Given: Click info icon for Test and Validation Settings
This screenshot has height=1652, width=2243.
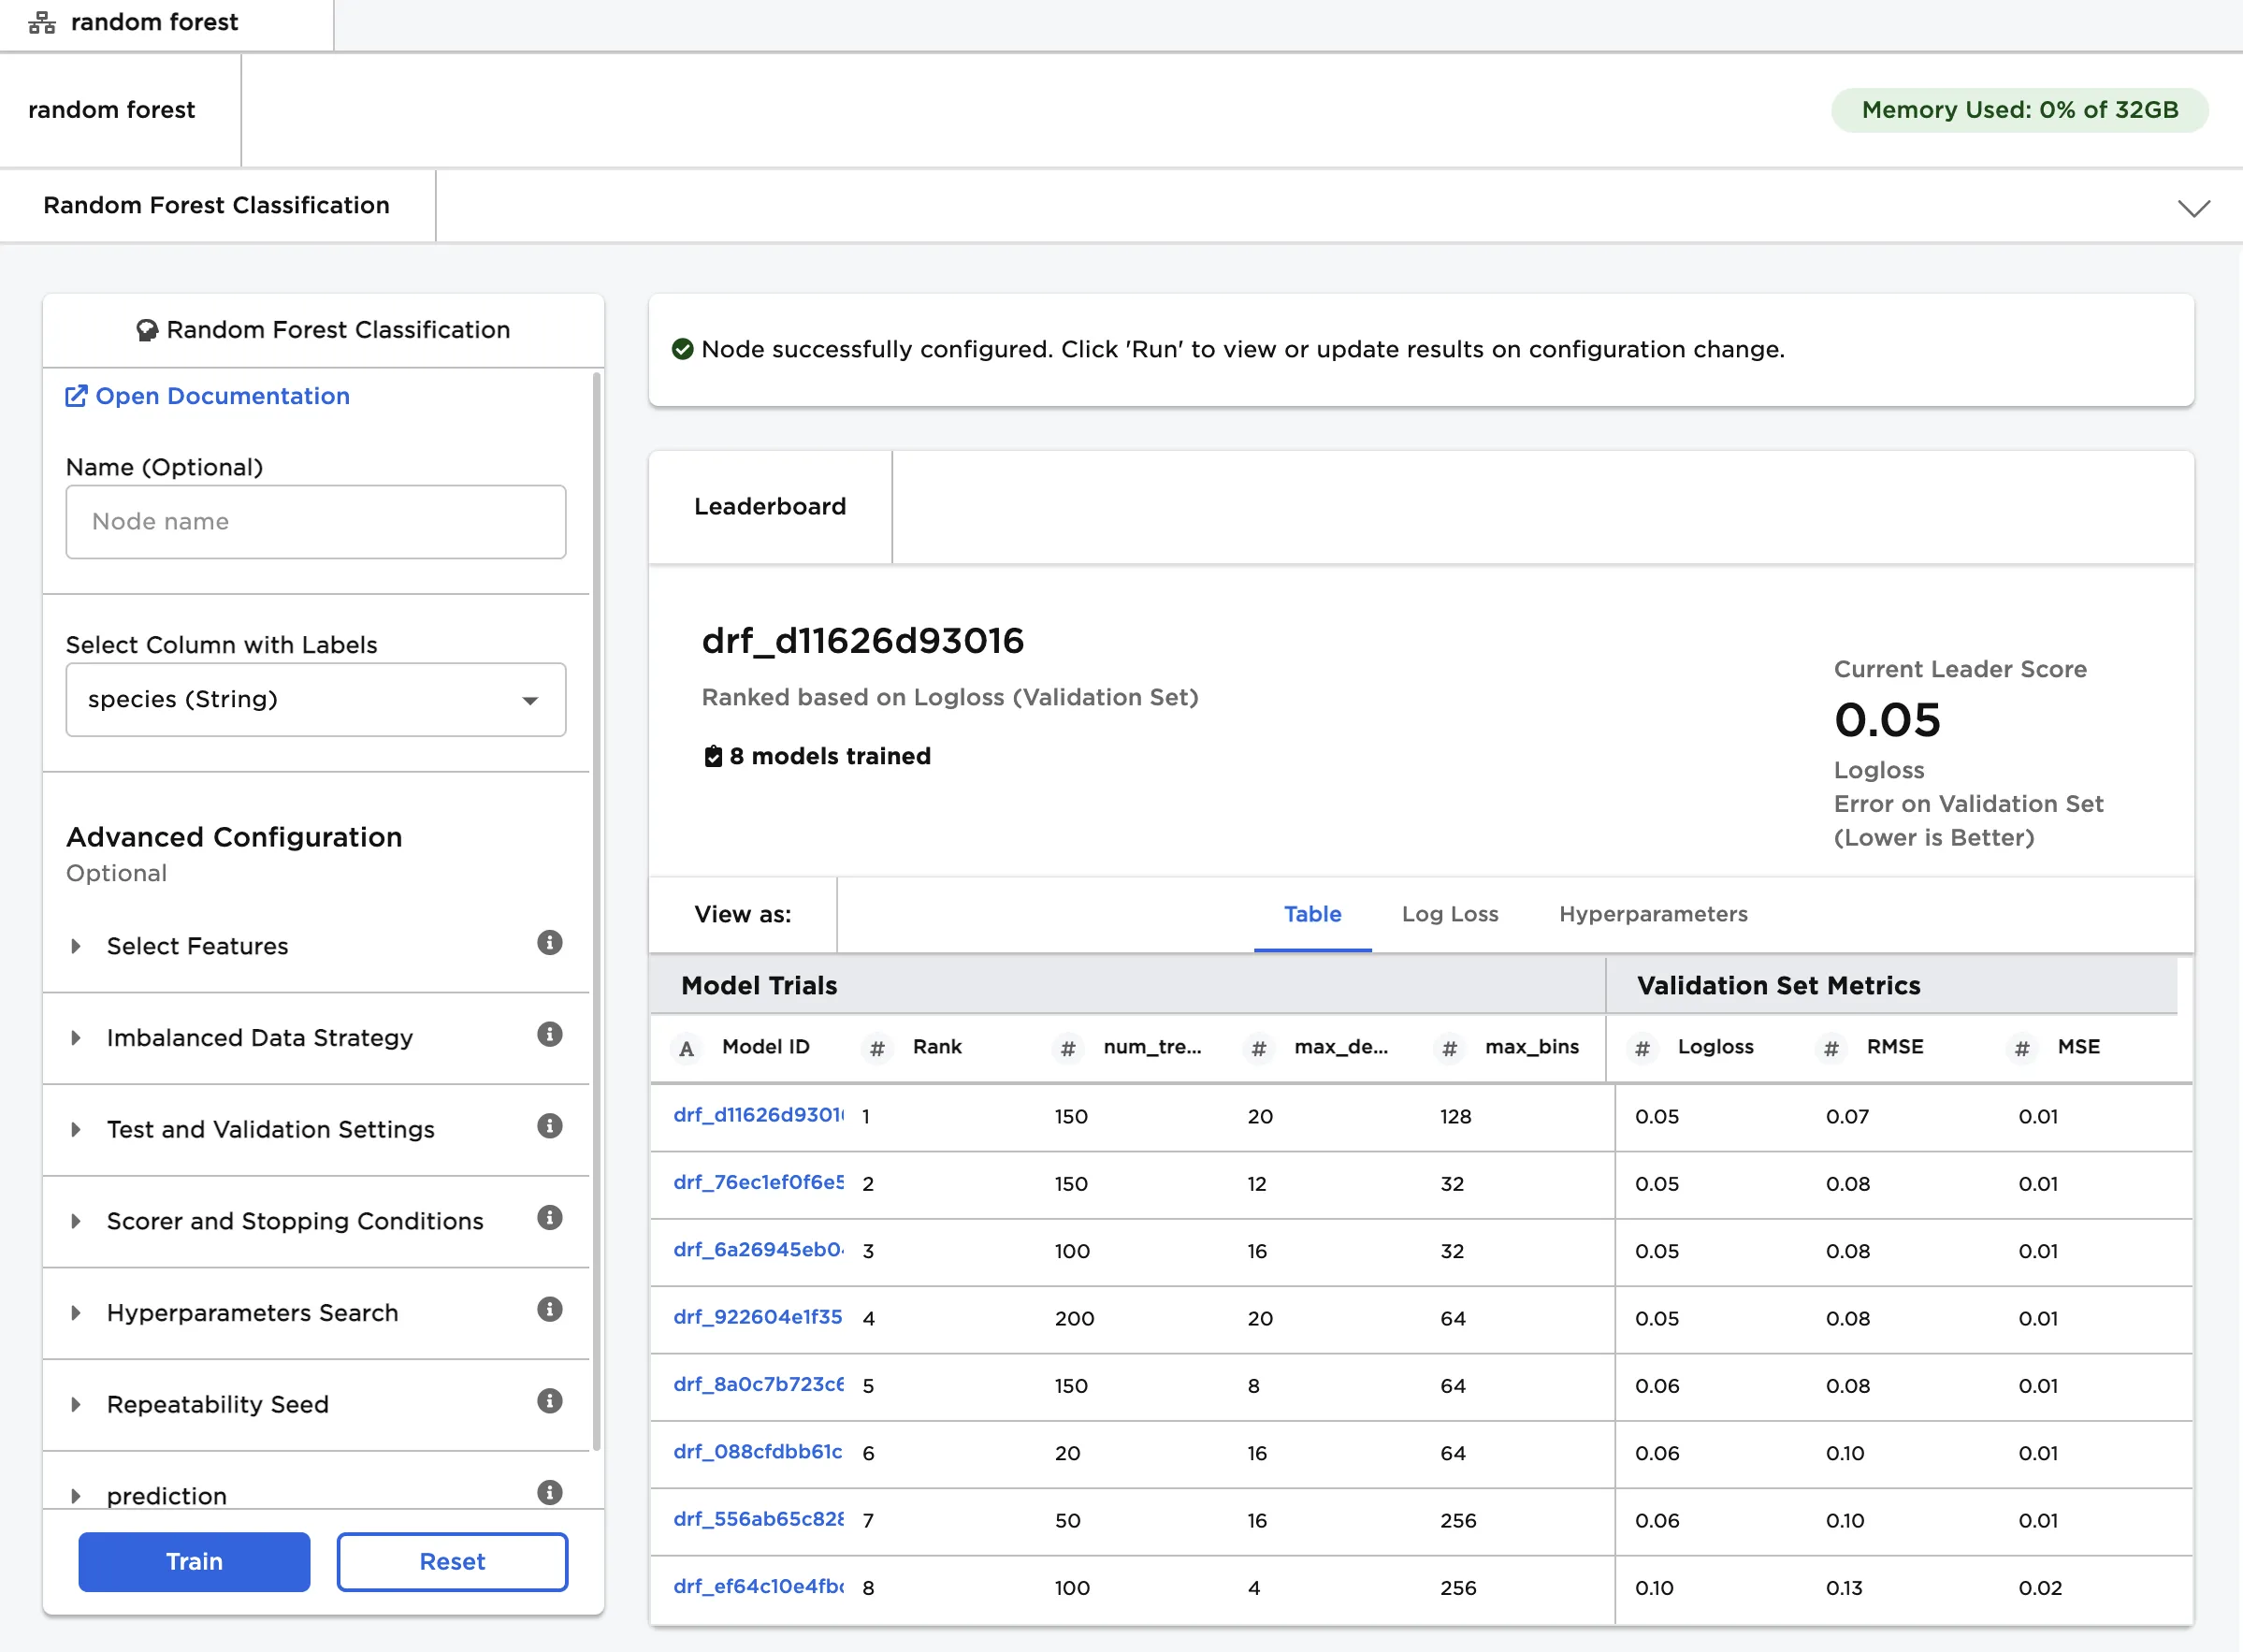Looking at the screenshot, I should (x=549, y=1127).
